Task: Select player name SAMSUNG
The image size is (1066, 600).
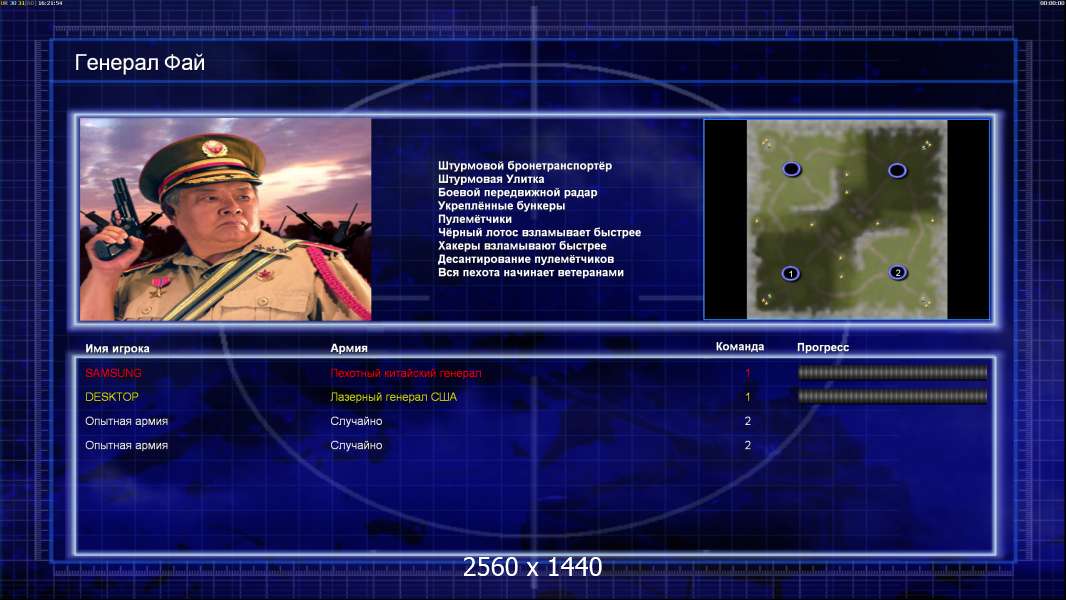Action: coord(113,373)
